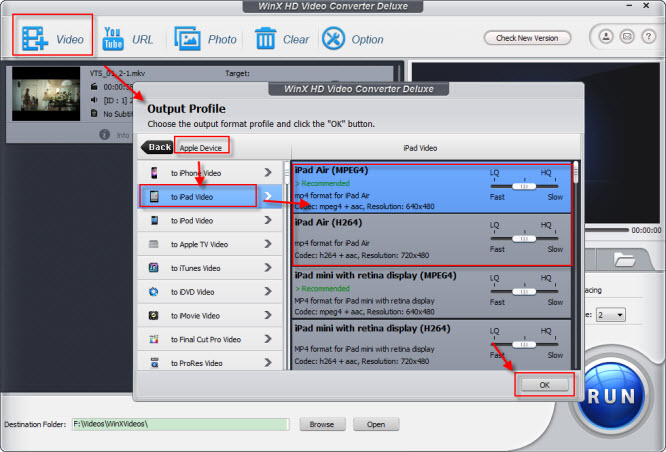Expand the to iPod Video chevron
Image resolution: width=666 pixels, height=452 pixels.
click(x=268, y=220)
